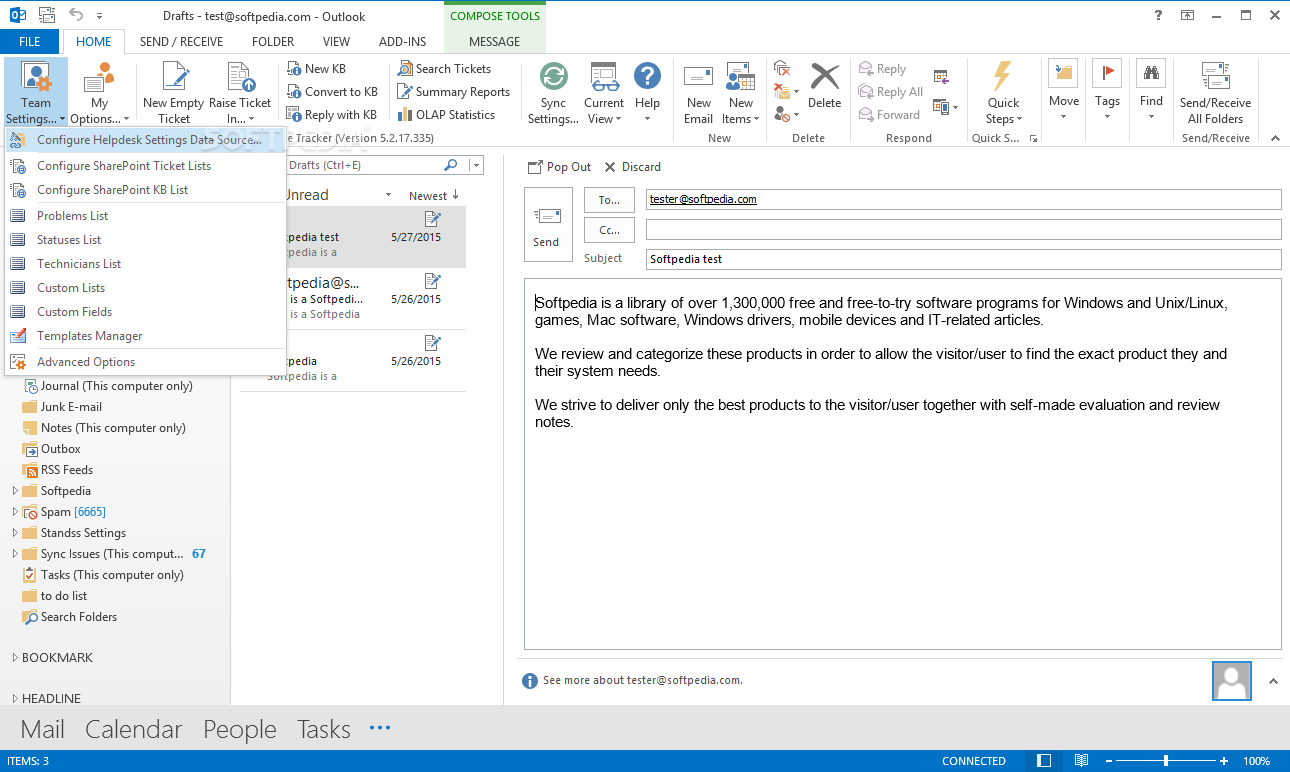This screenshot has width=1290, height=772.
Task: Open the Find binoculars button
Action: pos(1151,92)
